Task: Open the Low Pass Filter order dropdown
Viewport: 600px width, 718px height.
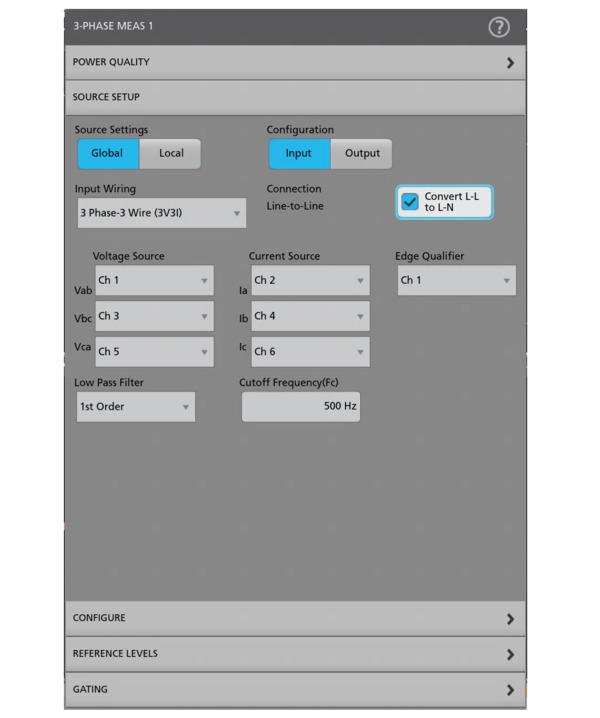Action: point(135,407)
